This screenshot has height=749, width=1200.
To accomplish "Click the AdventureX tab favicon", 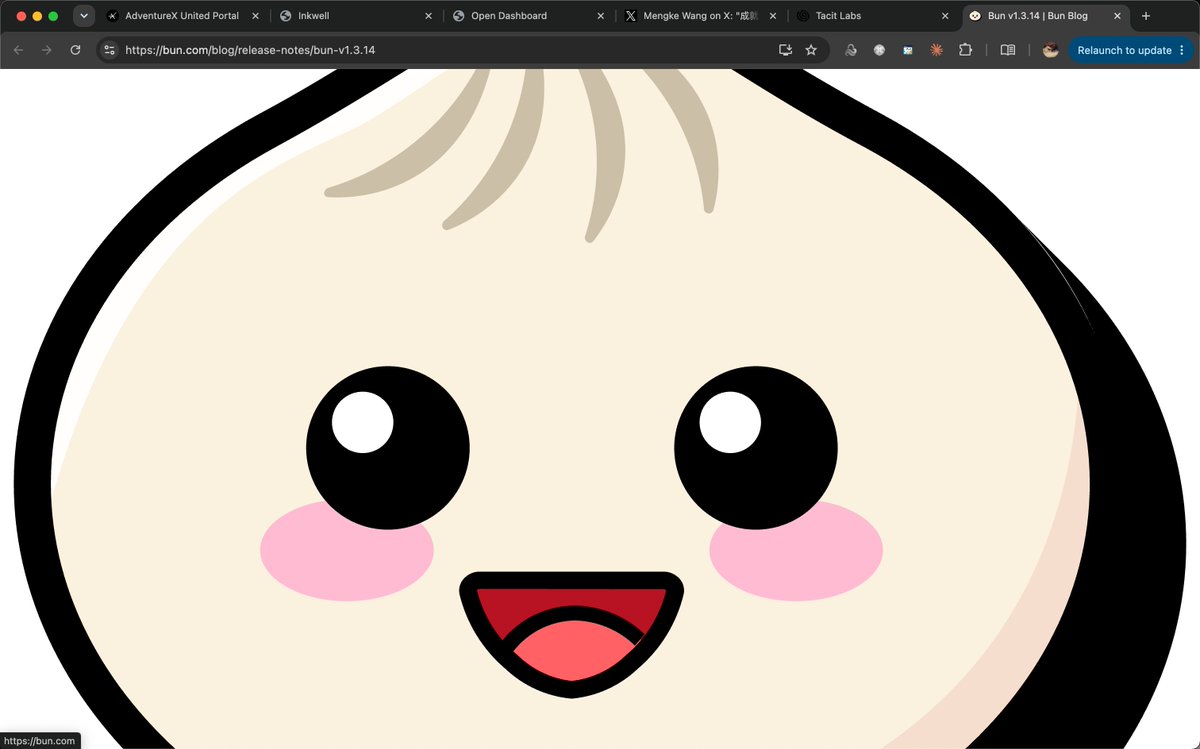I will [112, 16].
